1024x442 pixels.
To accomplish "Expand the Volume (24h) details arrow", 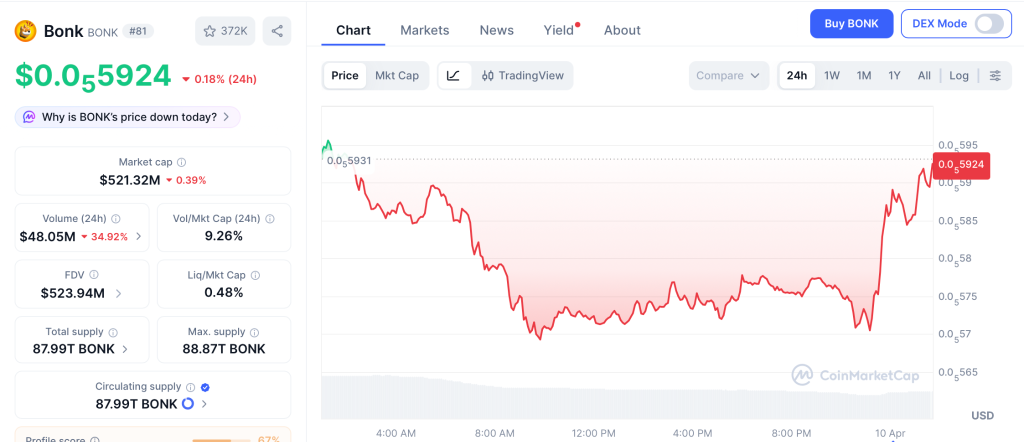I will coord(139,237).
